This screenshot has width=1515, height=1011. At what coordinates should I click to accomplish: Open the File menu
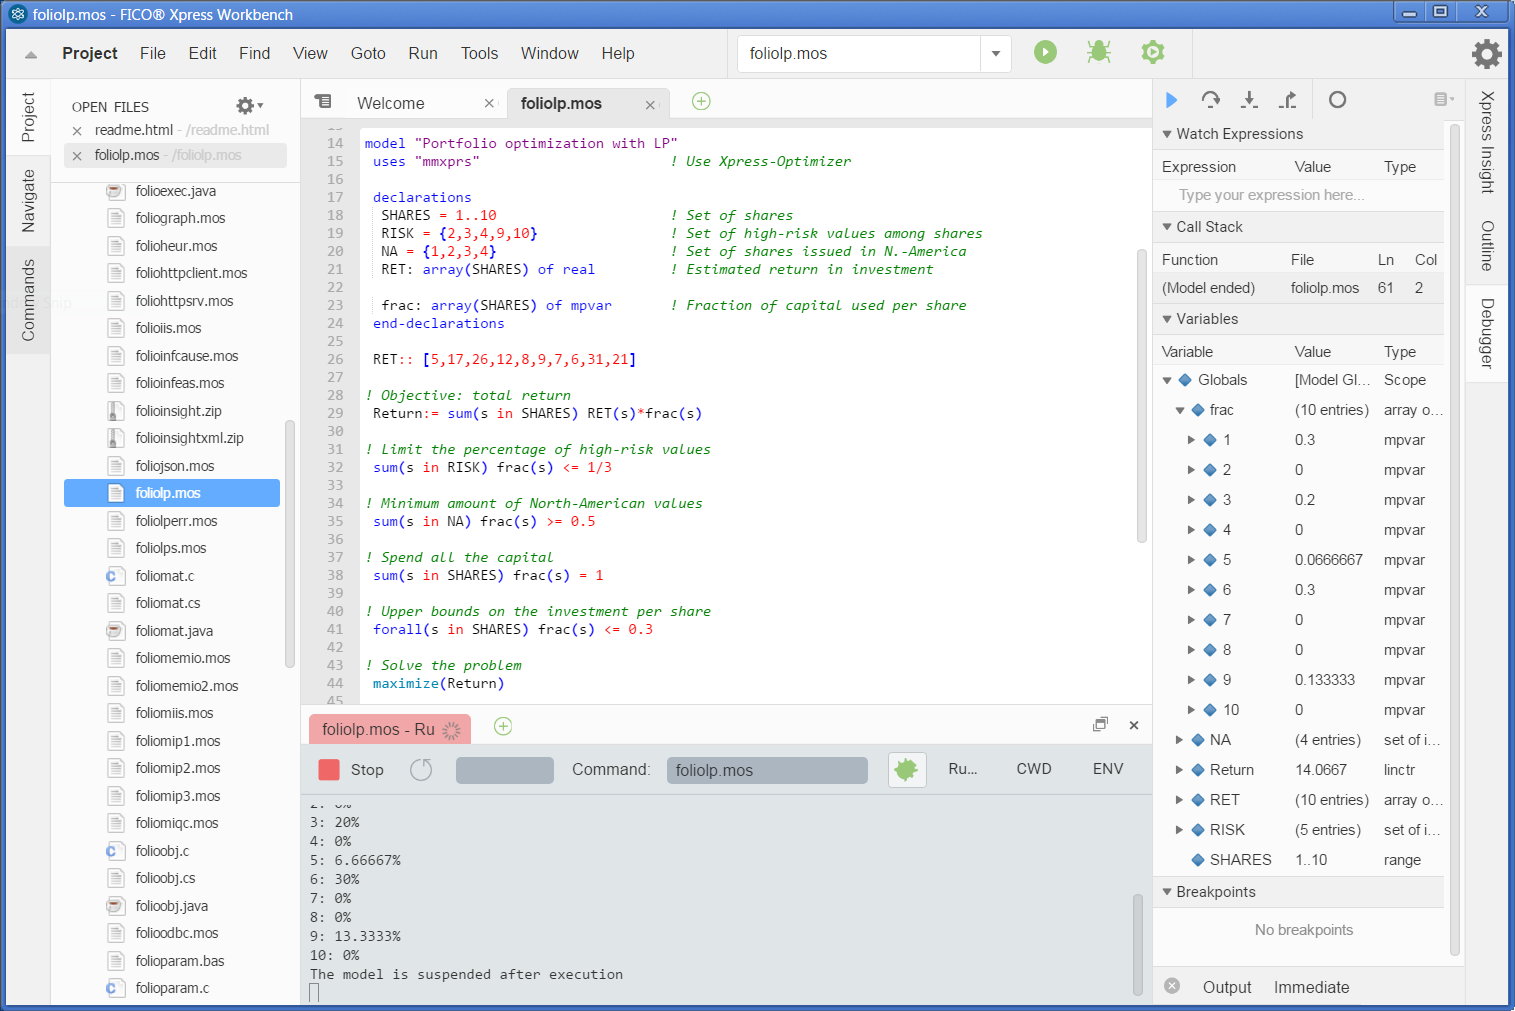pyautogui.click(x=153, y=54)
